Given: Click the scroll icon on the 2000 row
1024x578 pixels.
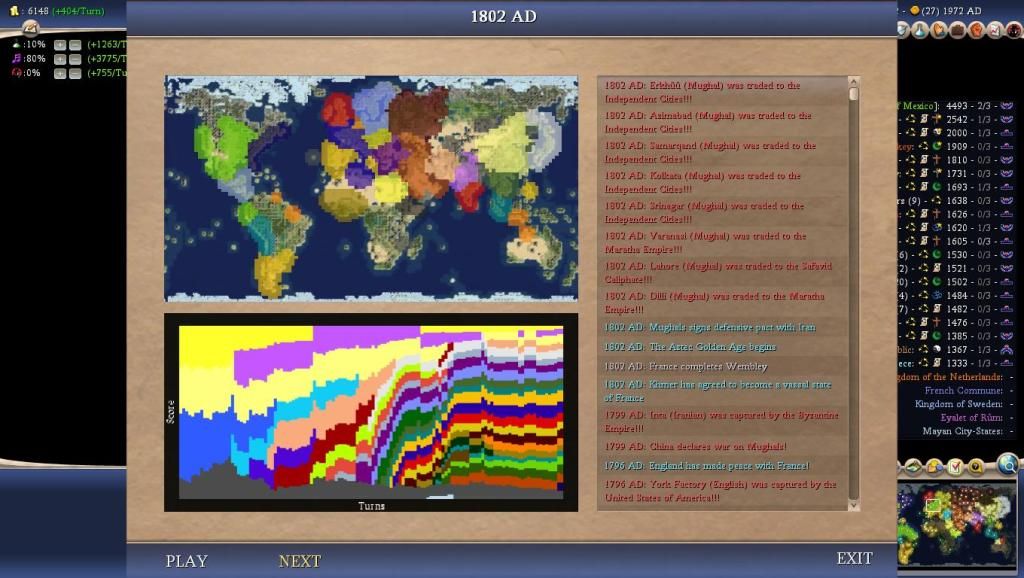Looking at the screenshot, I should (924, 133).
